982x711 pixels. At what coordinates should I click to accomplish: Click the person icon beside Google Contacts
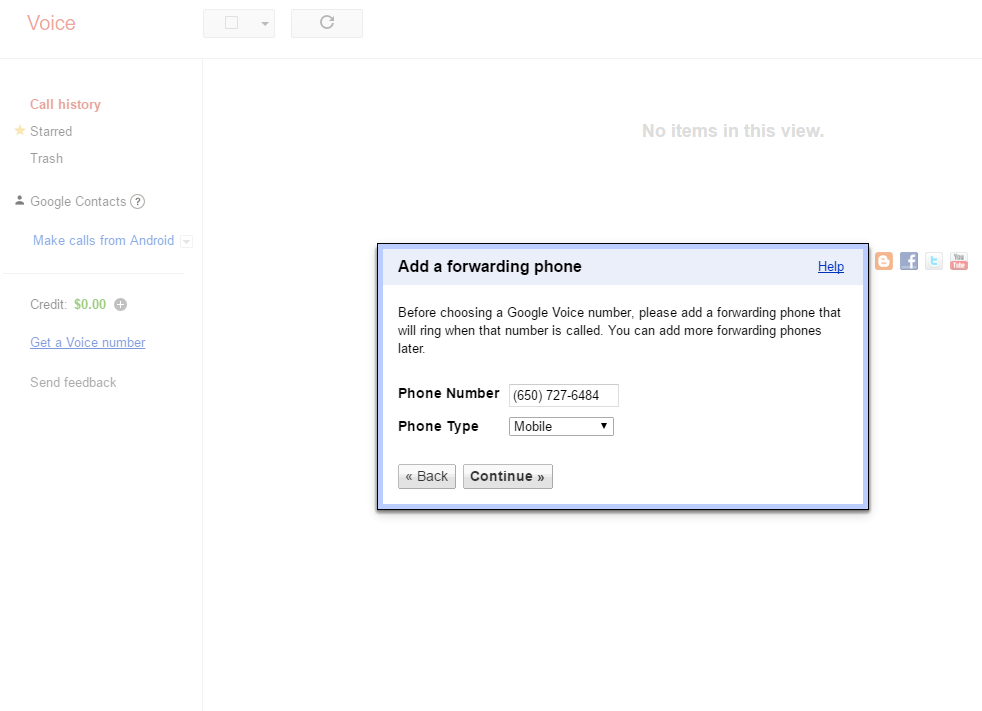[x=19, y=200]
